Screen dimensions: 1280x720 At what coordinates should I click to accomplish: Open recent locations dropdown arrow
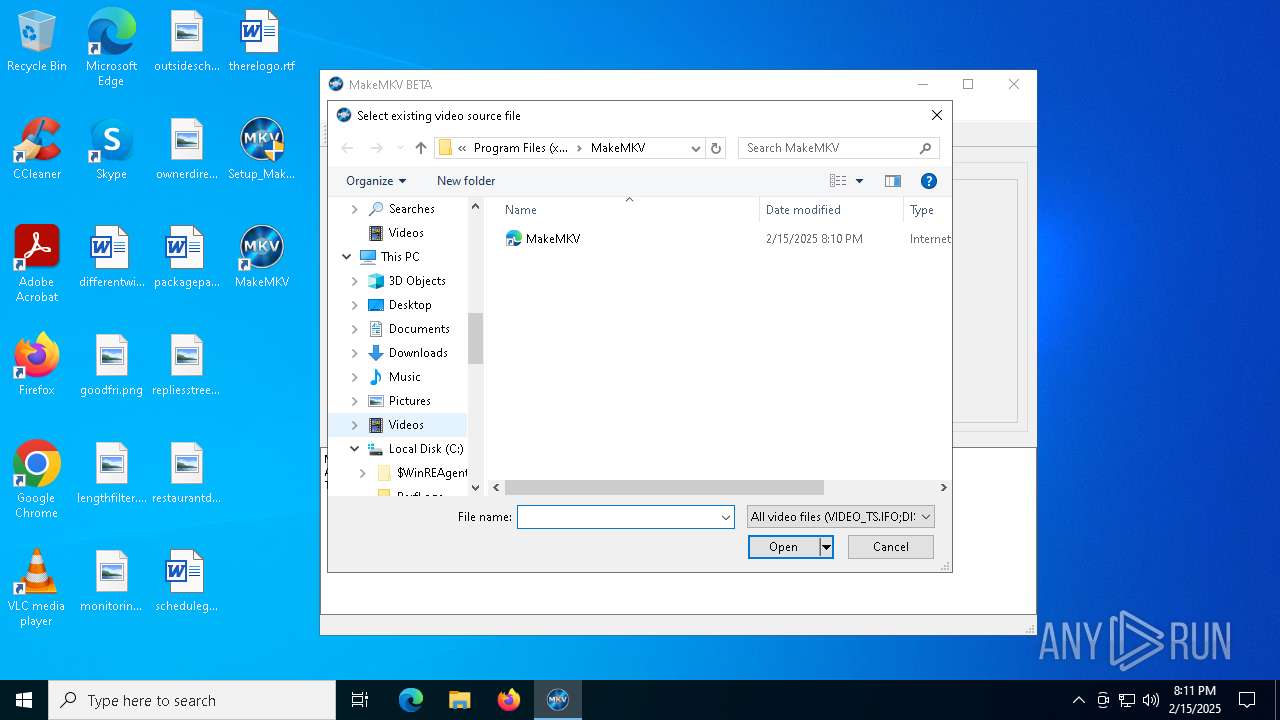(400, 148)
